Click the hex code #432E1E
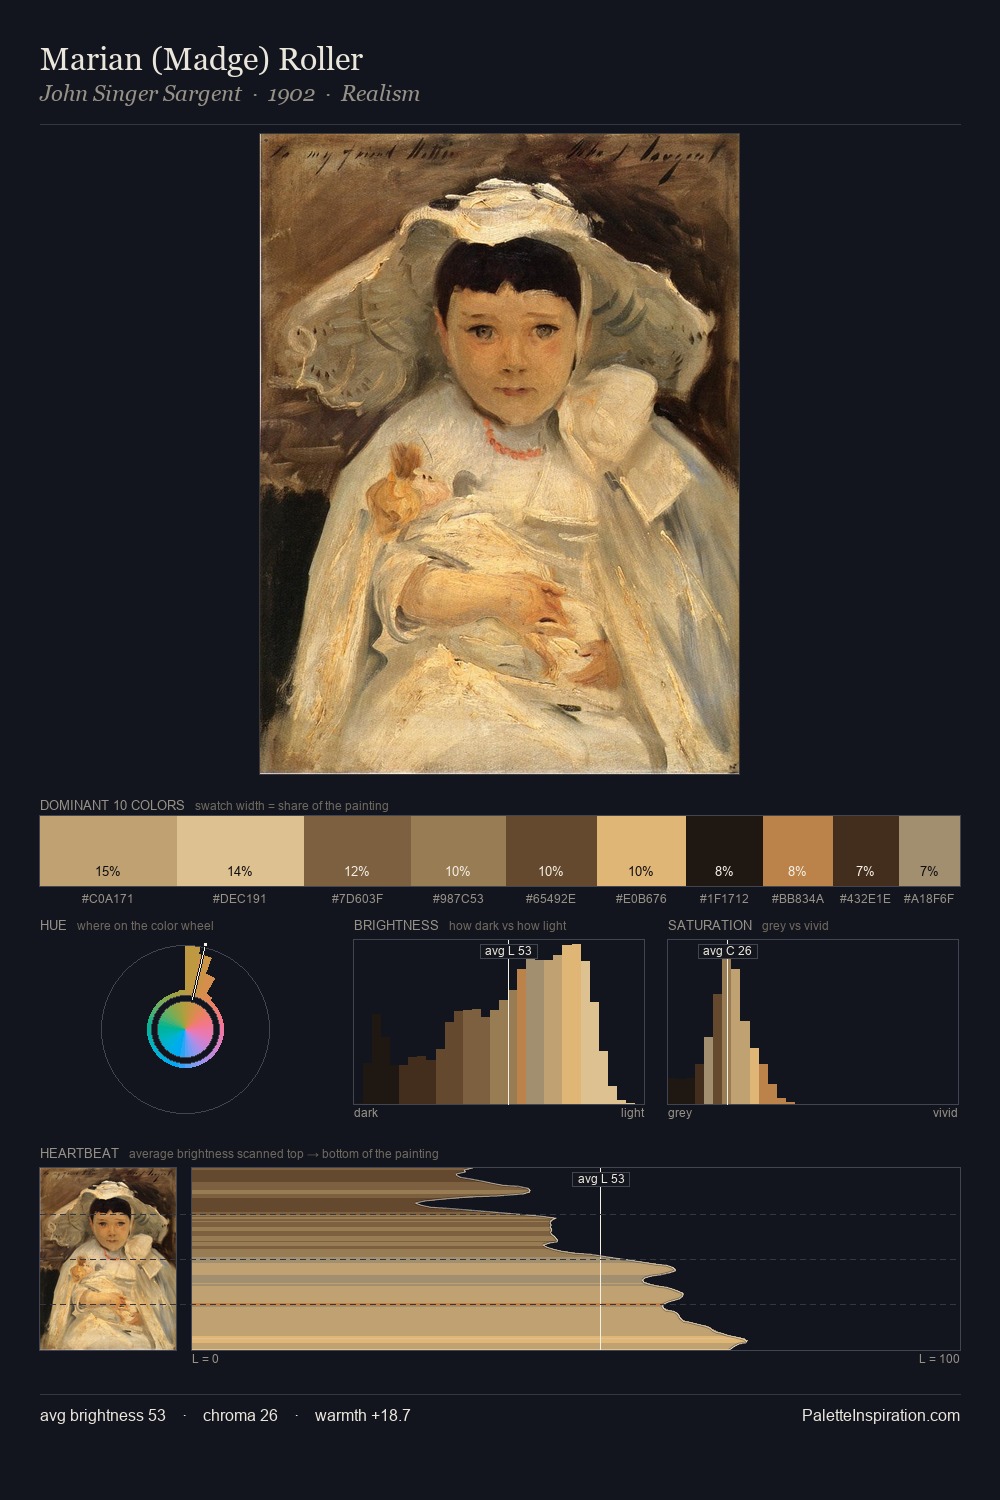1000x1500 pixels. (x=866, y=899)
